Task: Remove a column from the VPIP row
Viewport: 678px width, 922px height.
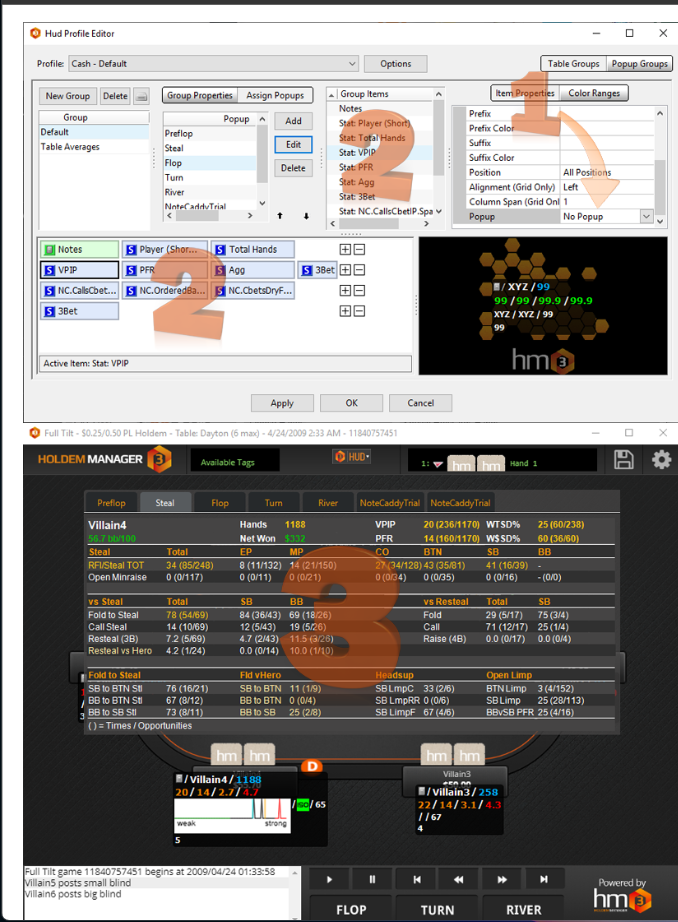Action: pyautogui.click(x=359, y=270)
